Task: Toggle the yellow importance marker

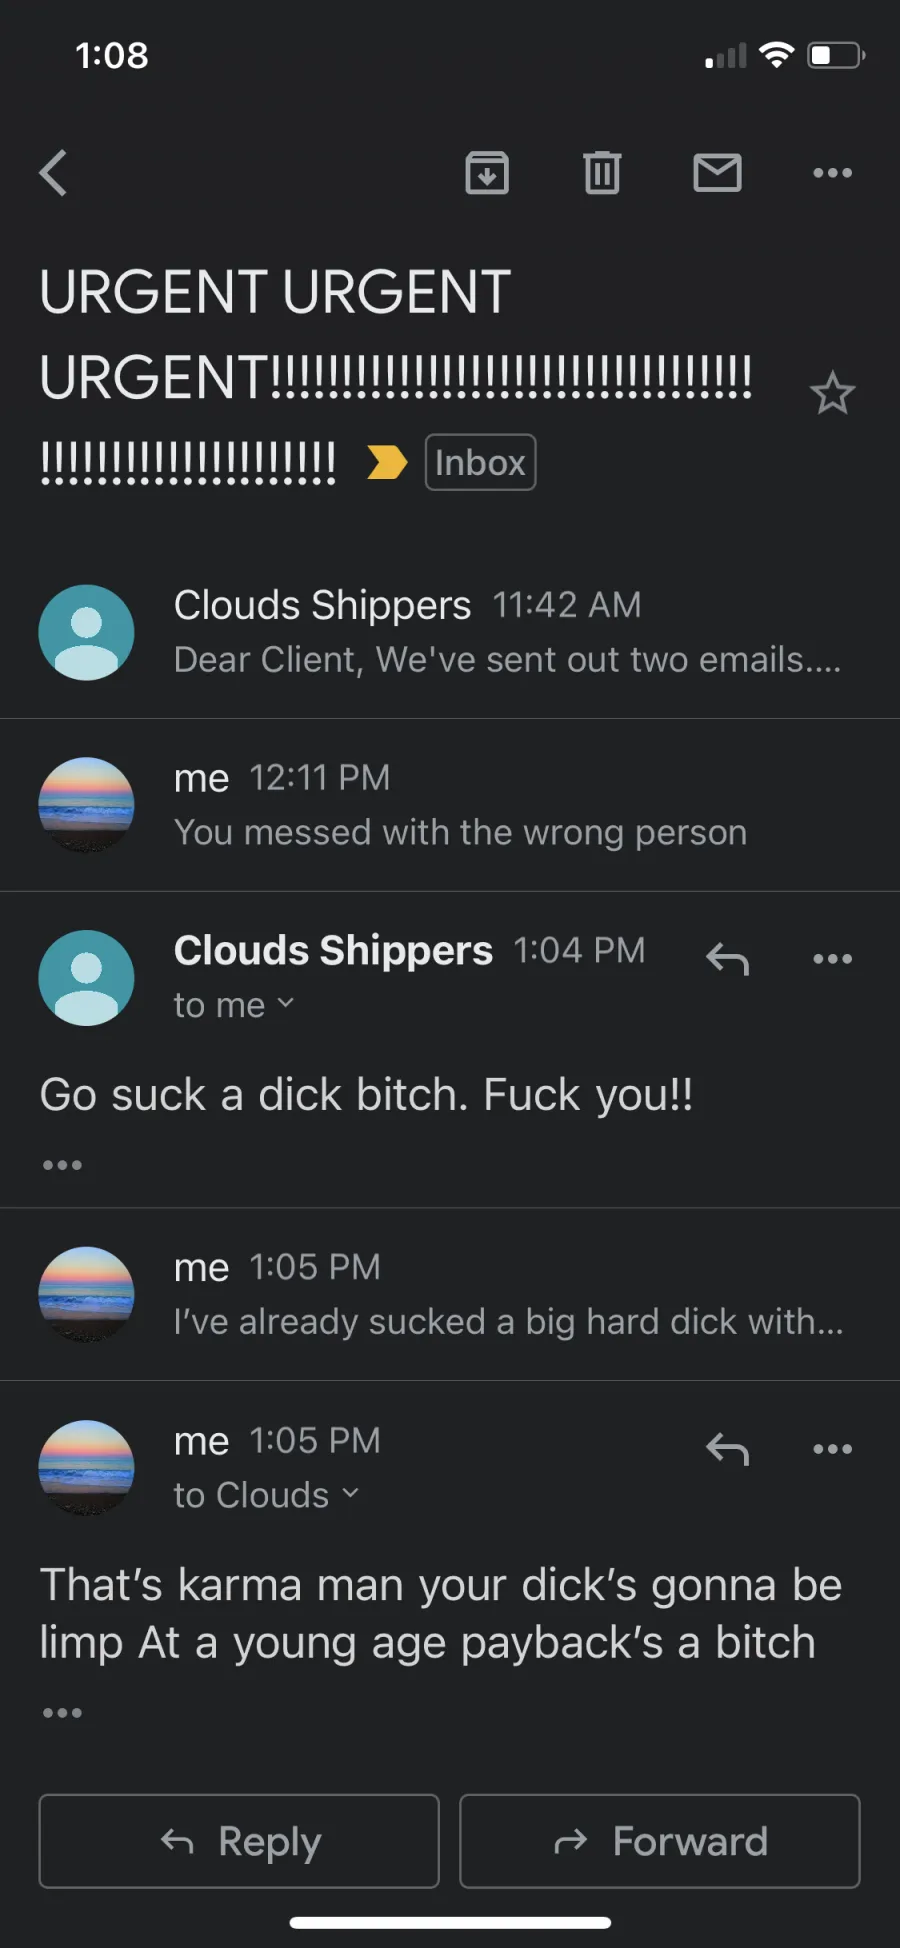Action: click(x=387, y=462)
